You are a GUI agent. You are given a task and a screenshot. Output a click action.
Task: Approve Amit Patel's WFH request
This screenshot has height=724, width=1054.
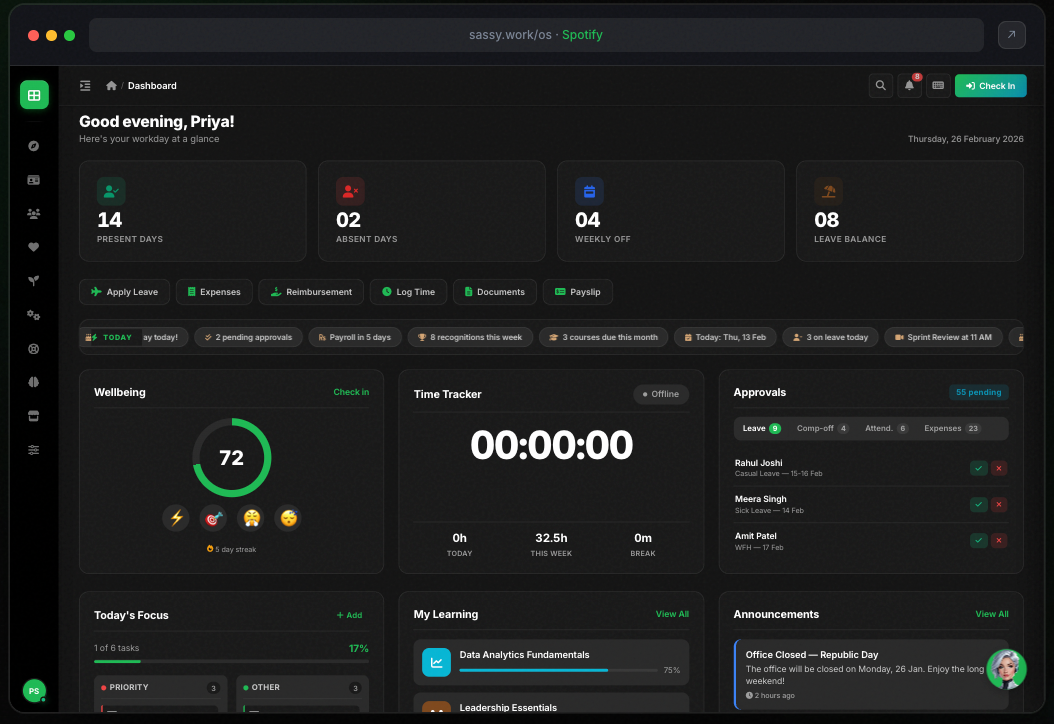979,540
